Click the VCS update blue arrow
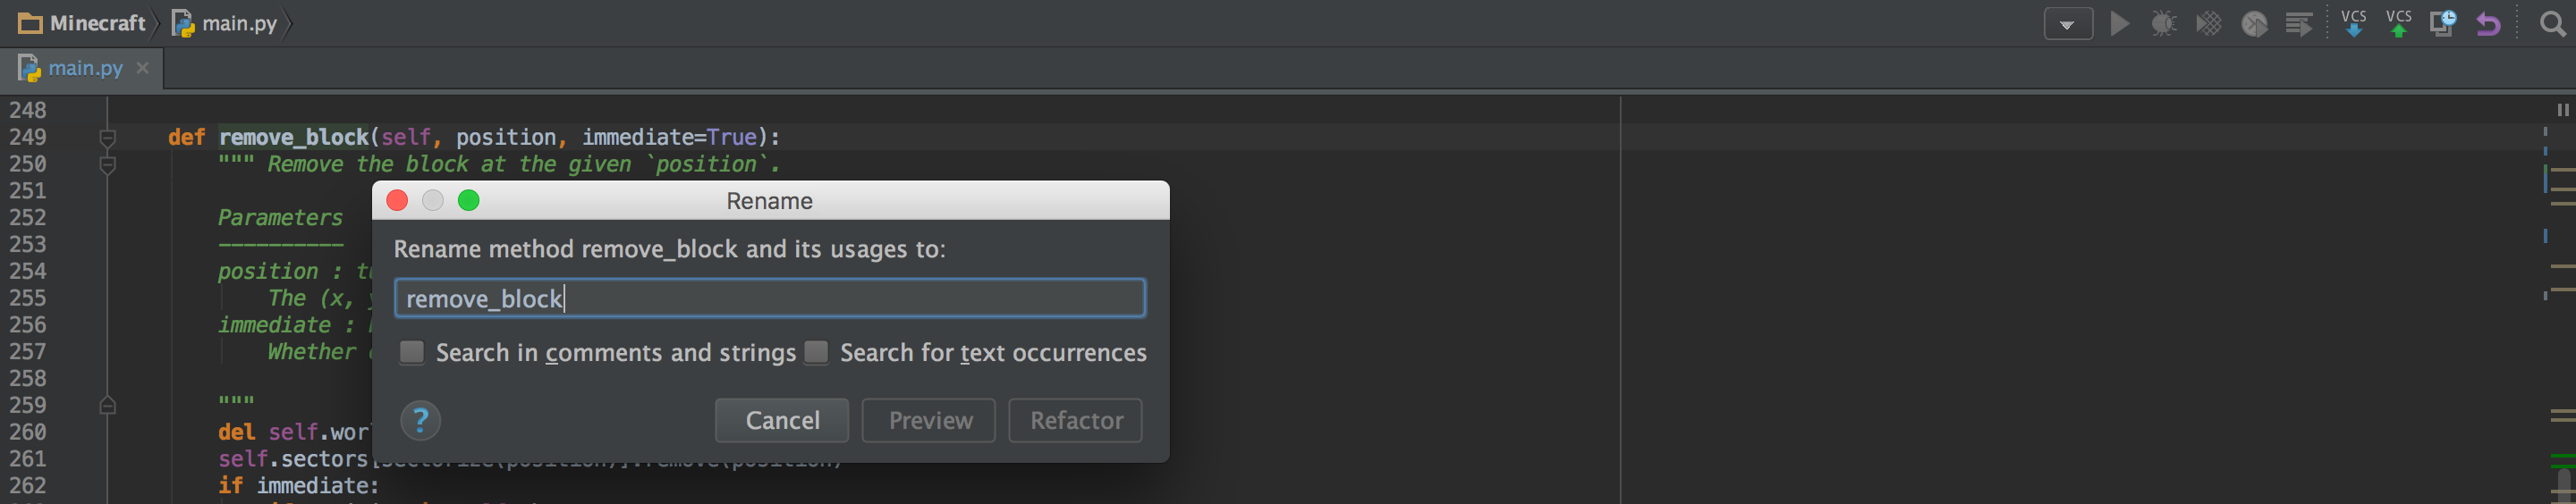This screenshot has width=2576, height=504. pyautogui.click(x=2354, y=24)
